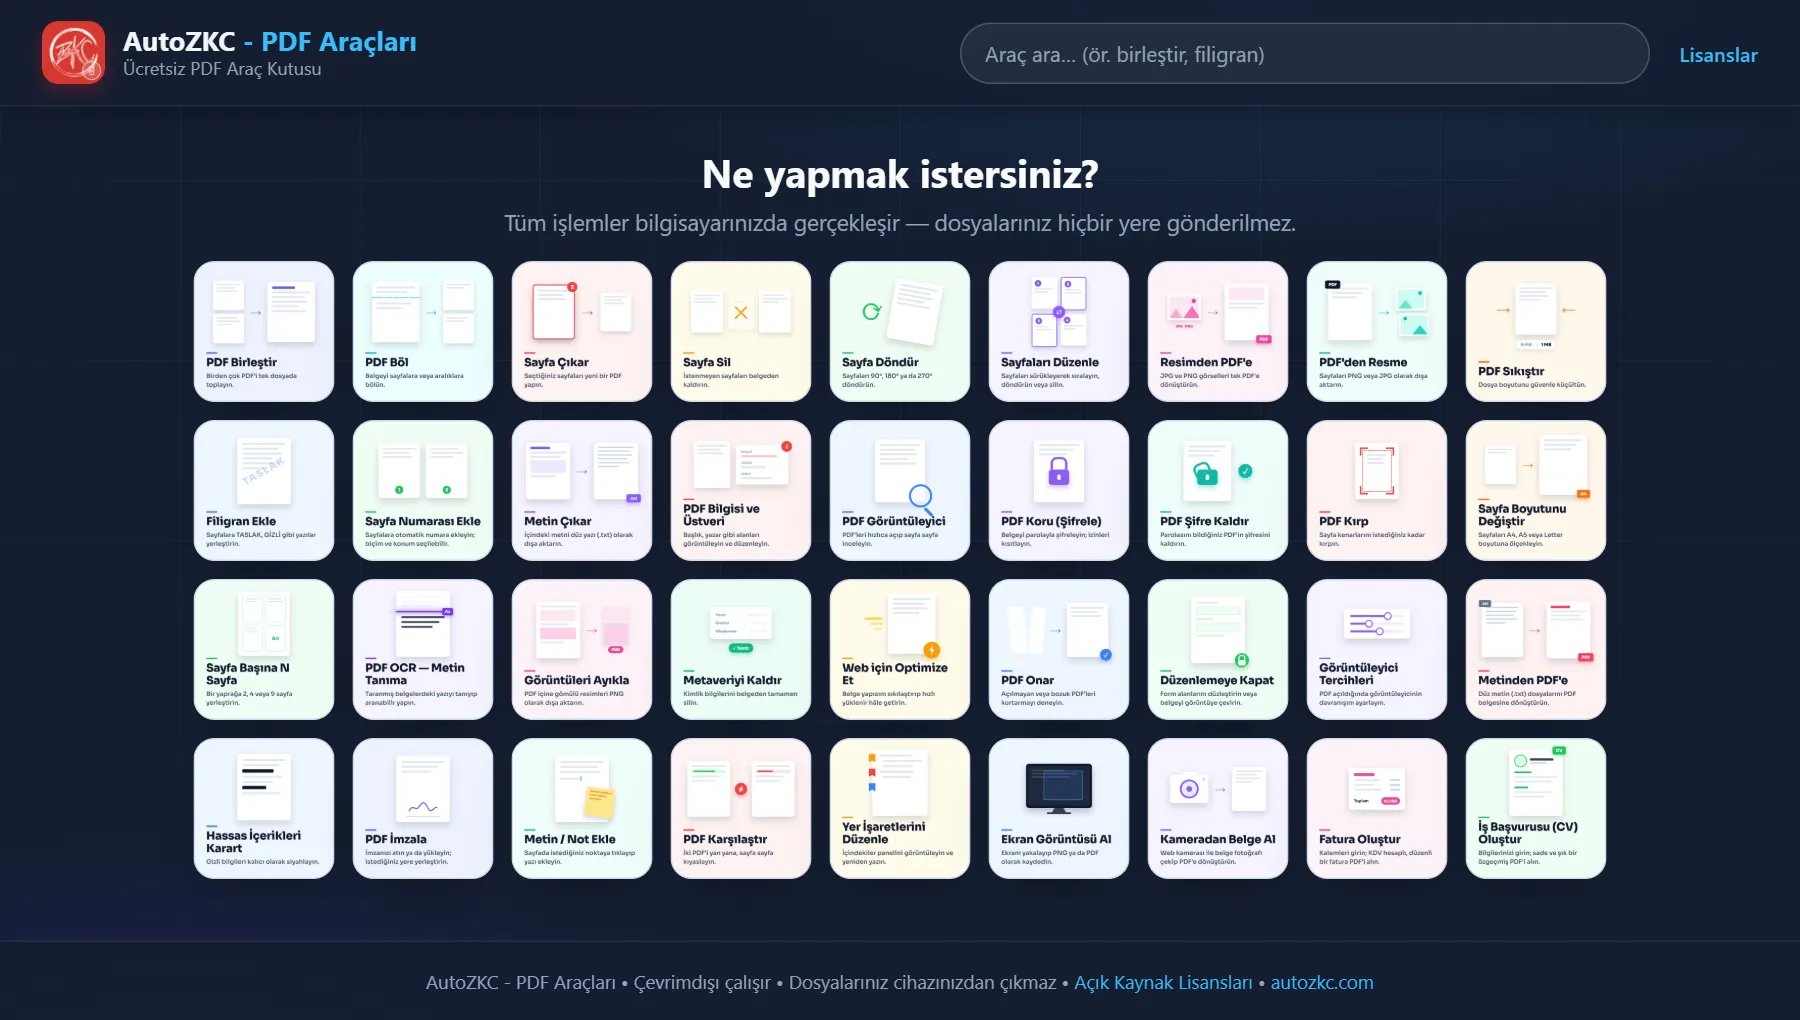Open PDF'den Resme converter
Image resolution: width=1800 pixels, height=1020 pixels.
(x=1377, y=332)
